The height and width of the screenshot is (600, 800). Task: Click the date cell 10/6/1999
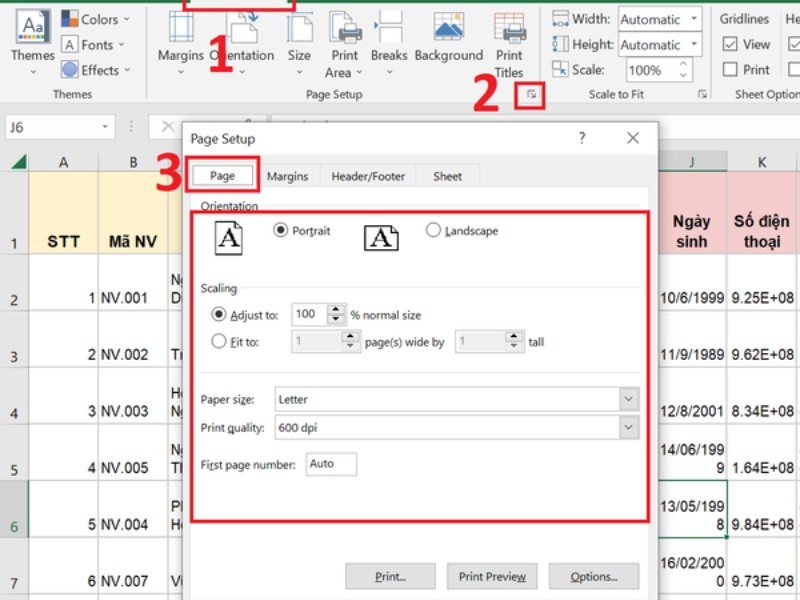(x=692, y=283)
